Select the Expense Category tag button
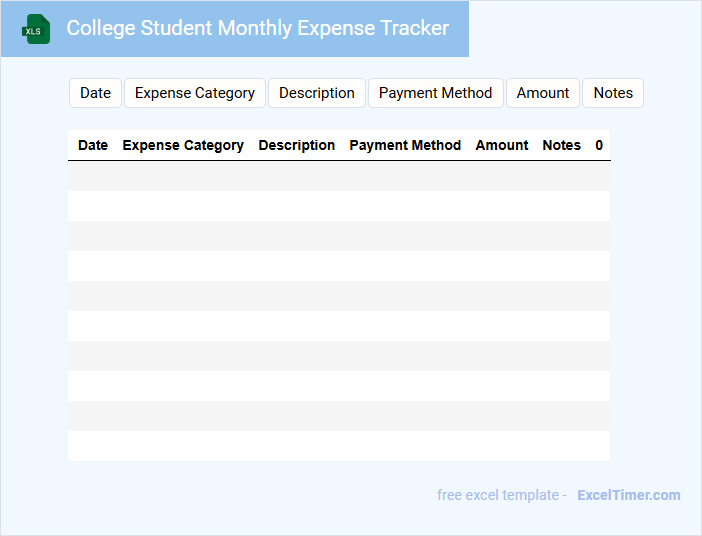 pyautogui.click(x=195, y=93)
